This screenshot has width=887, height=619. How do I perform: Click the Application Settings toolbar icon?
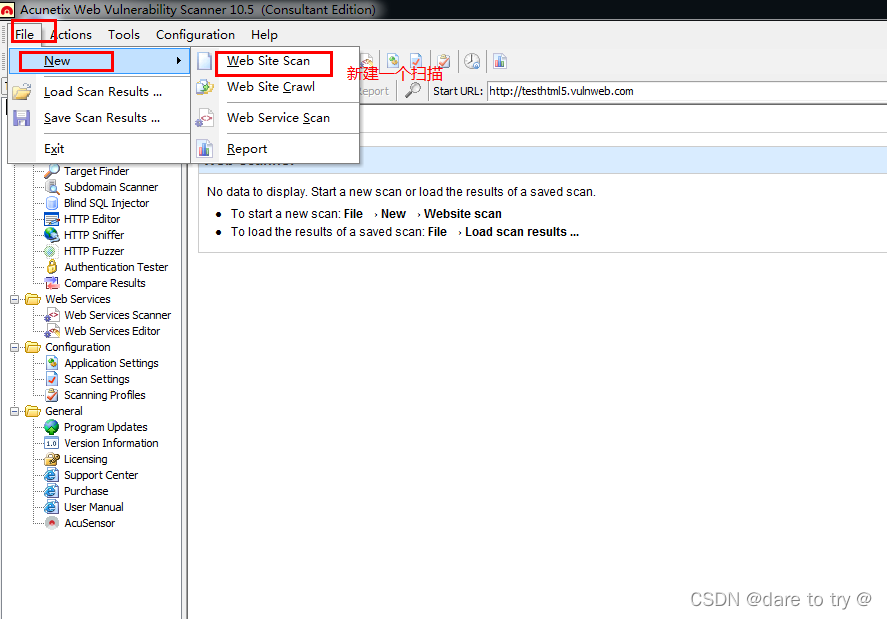393,61
